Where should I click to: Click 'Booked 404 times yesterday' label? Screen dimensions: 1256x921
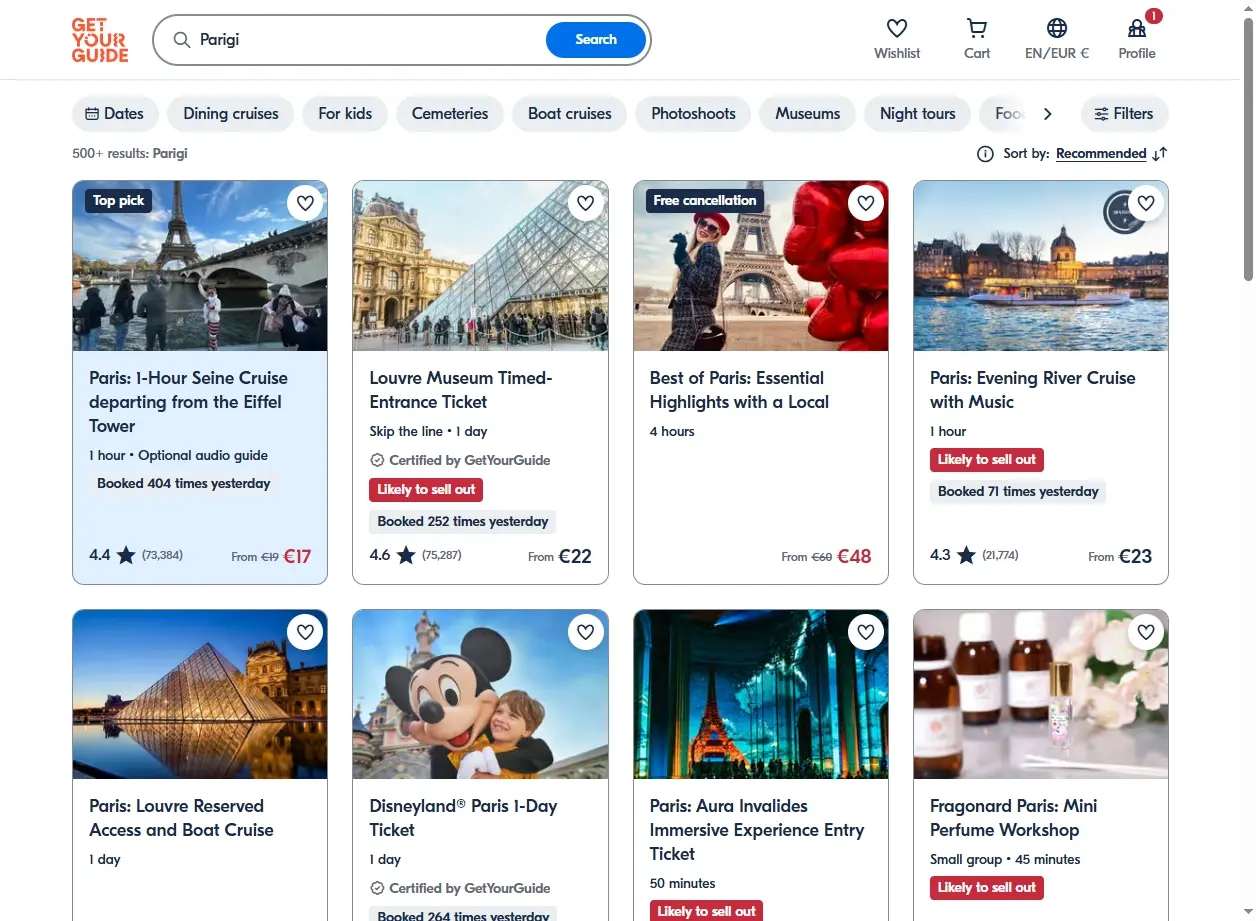coord(184,484)
